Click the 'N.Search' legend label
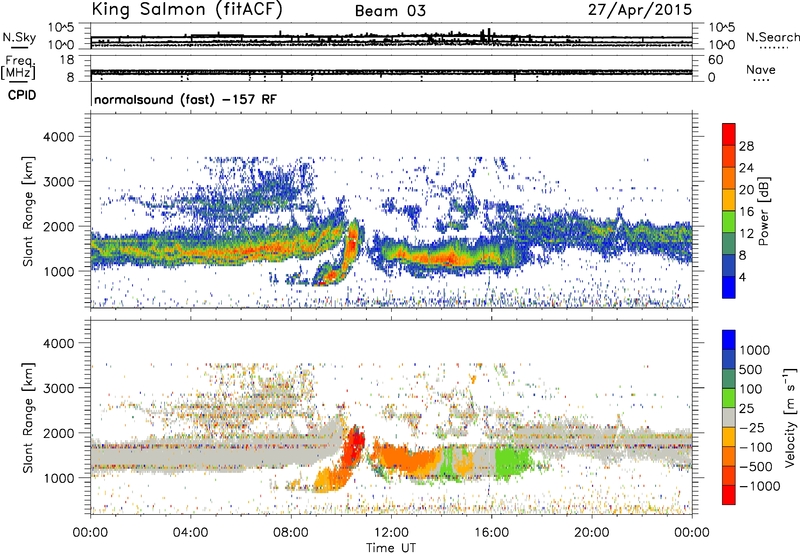The image size is (800, 554). [x=772, y=37]
